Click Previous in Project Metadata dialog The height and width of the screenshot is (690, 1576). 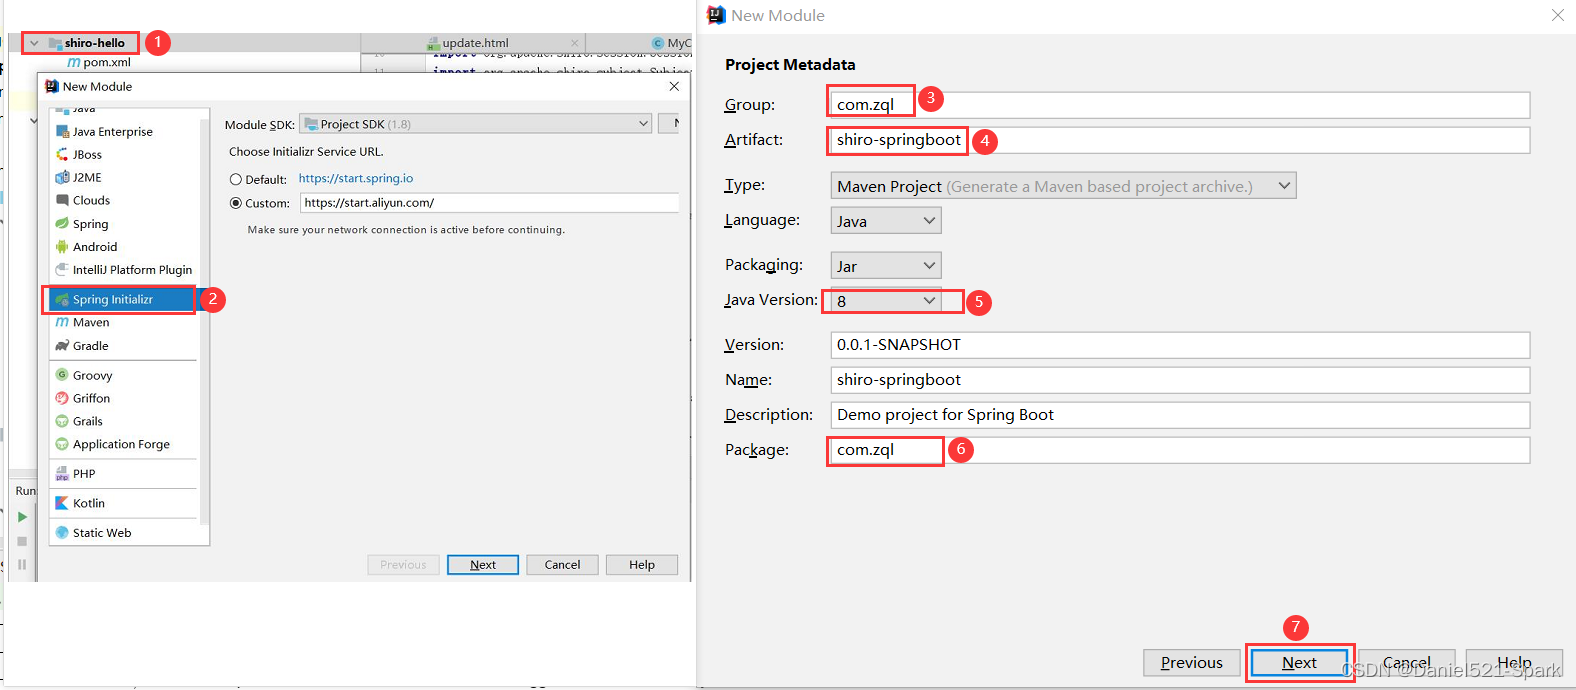click(1192, 663)
